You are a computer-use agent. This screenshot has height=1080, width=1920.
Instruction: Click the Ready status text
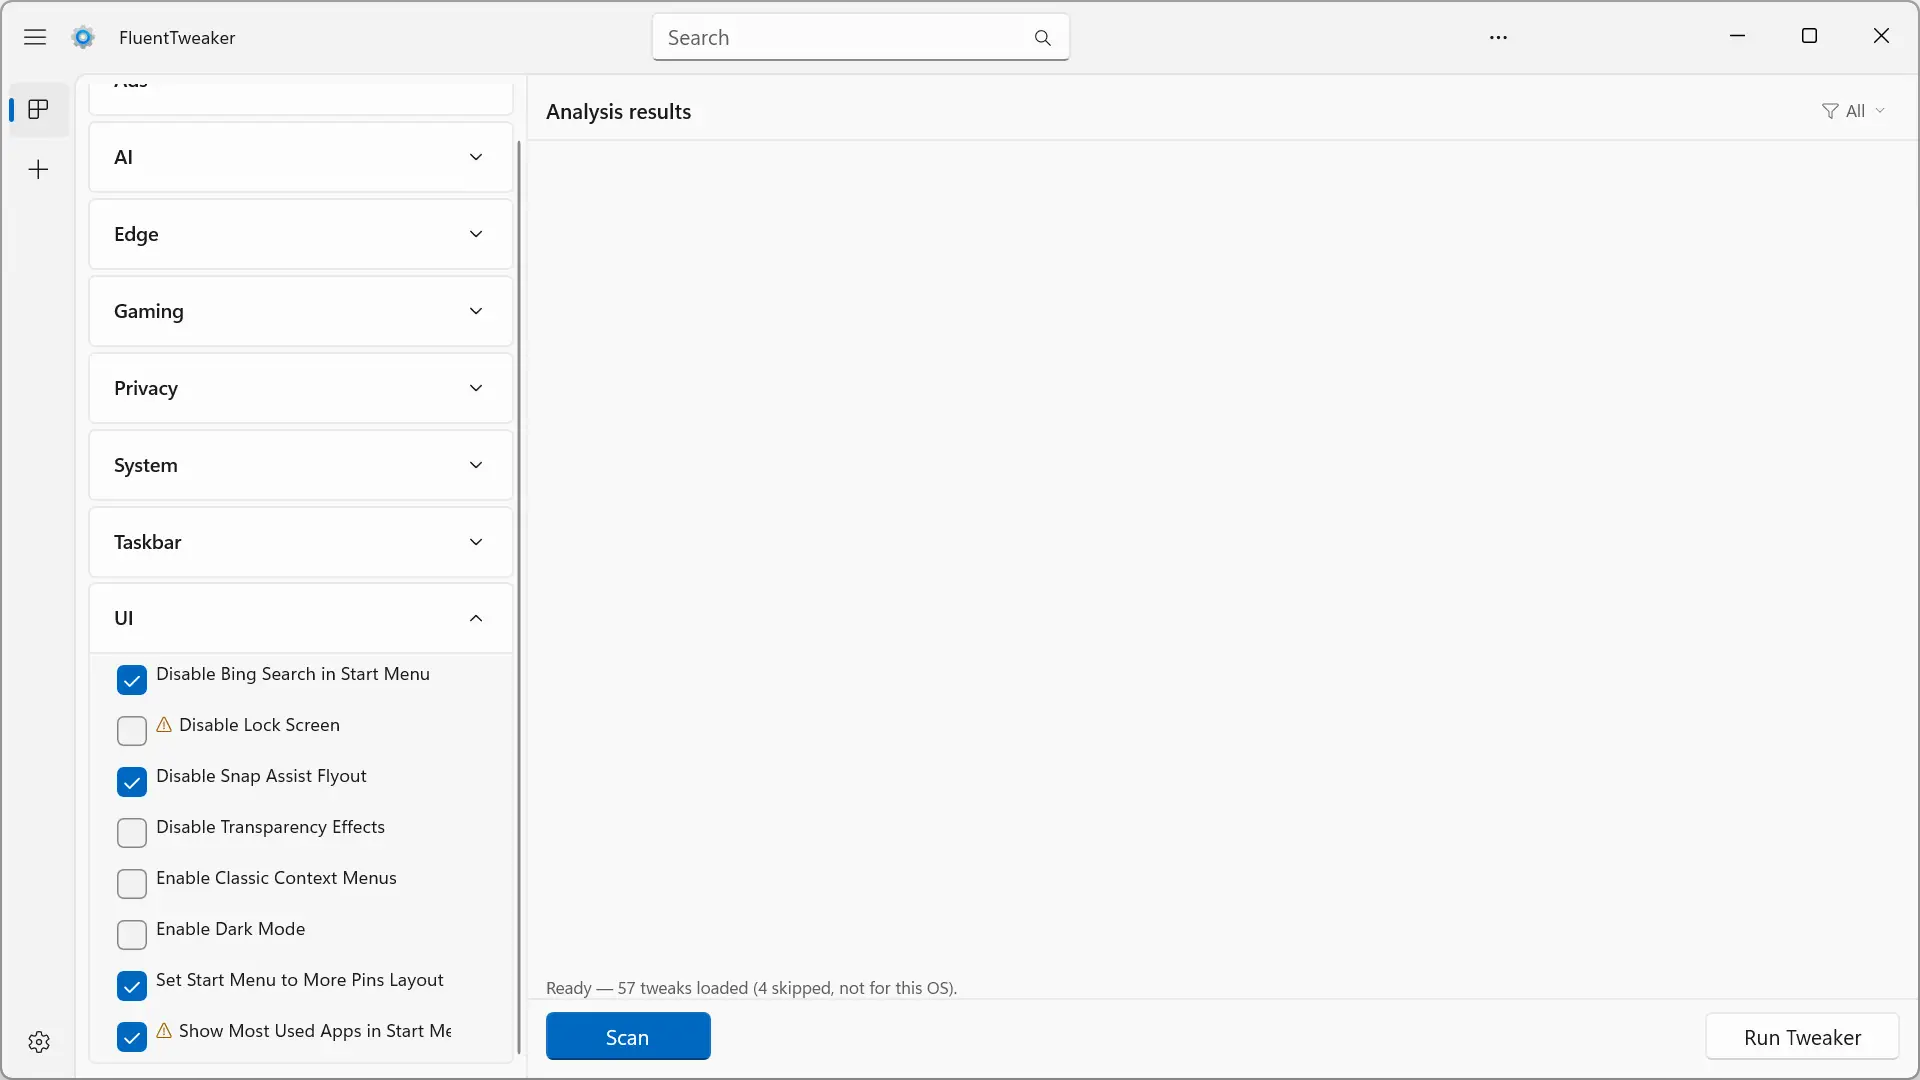751,988
